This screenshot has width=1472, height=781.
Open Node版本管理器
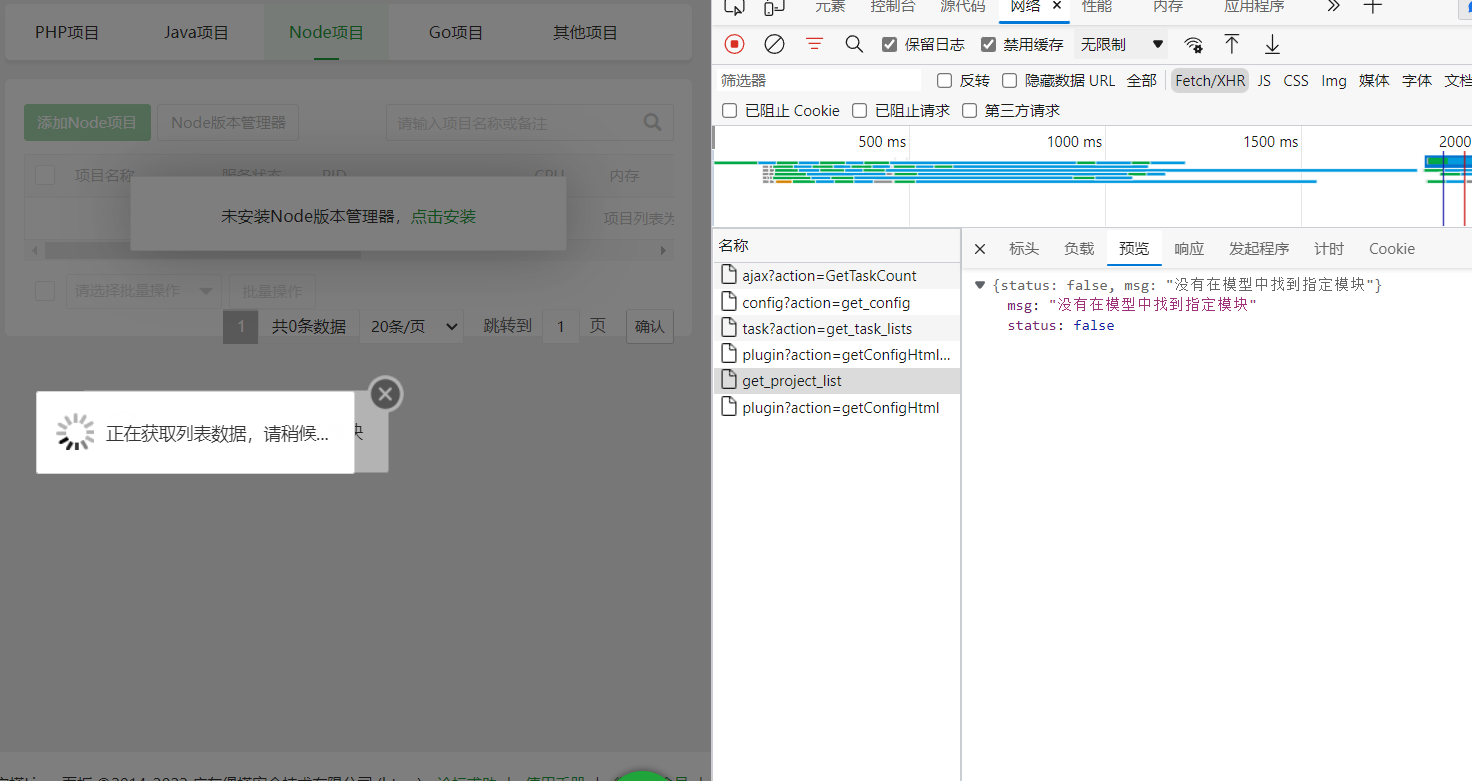tap(228, 122)
